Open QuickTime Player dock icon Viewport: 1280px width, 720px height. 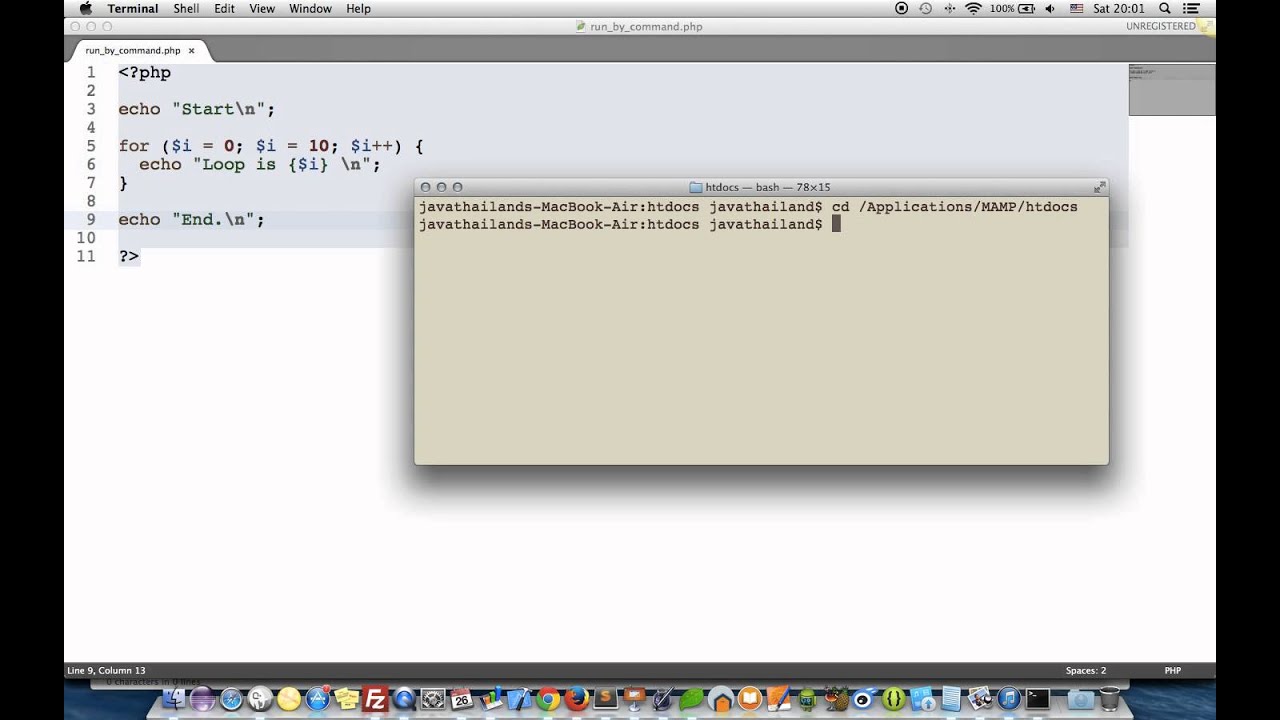tap(404, 699)
